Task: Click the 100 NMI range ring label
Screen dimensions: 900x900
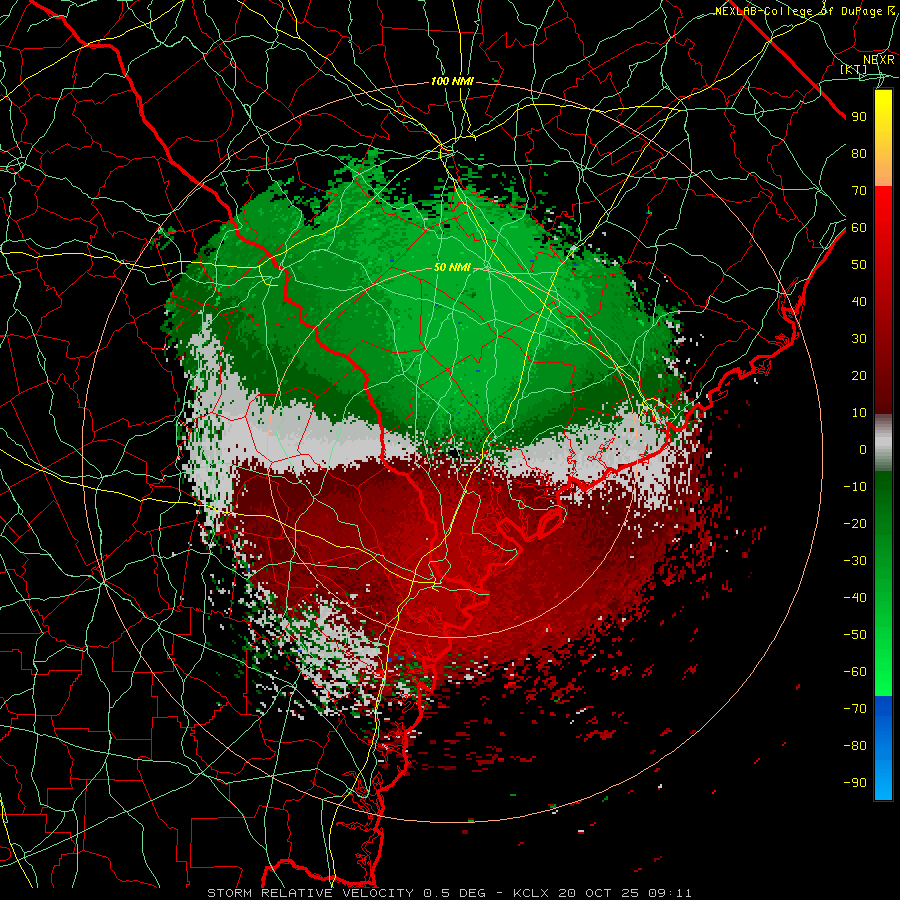Action: tap(452, 82)
